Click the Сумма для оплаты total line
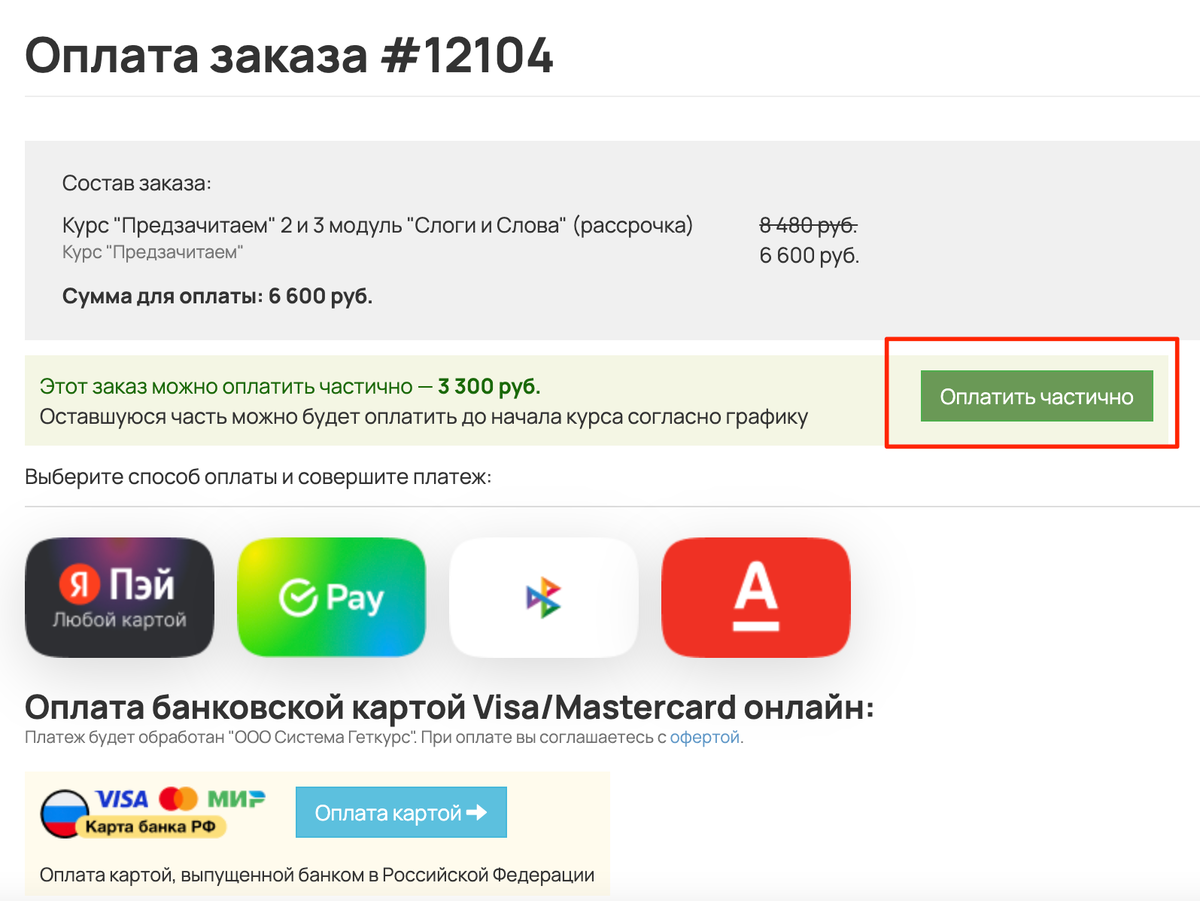Screen dimensions: 1200x901 (x=217, y=297)
